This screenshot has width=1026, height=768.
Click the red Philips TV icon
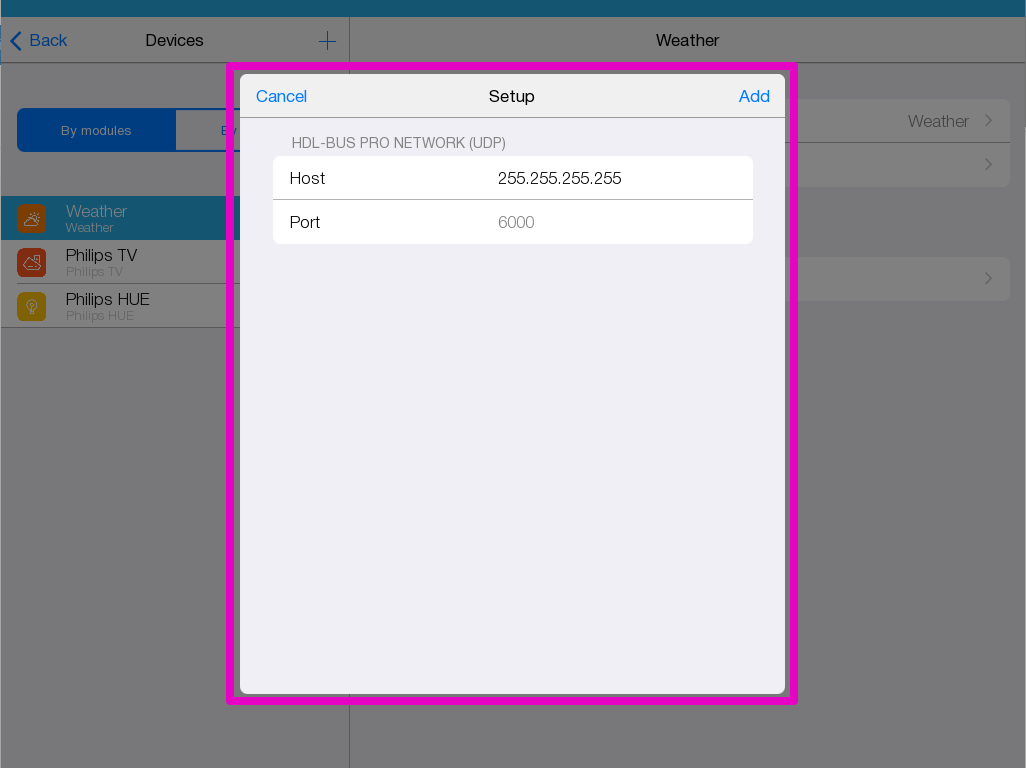point(32,262)
